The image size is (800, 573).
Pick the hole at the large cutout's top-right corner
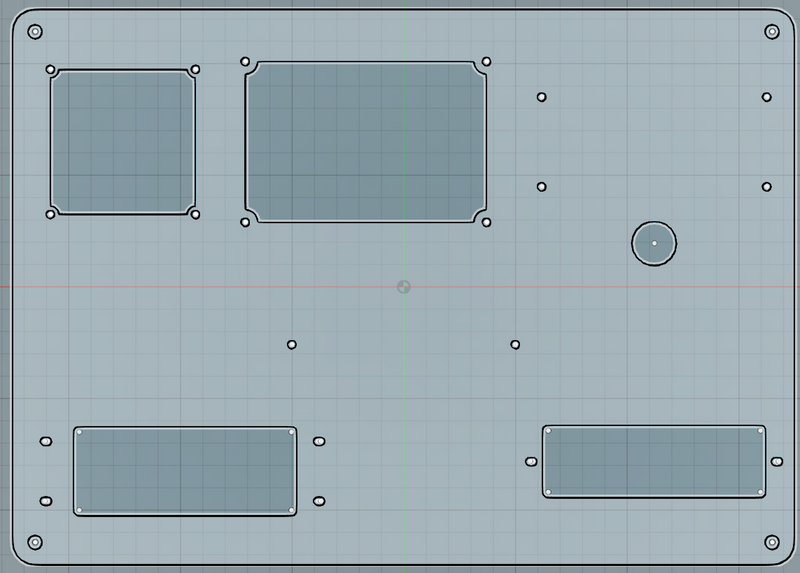pos(486,62)
